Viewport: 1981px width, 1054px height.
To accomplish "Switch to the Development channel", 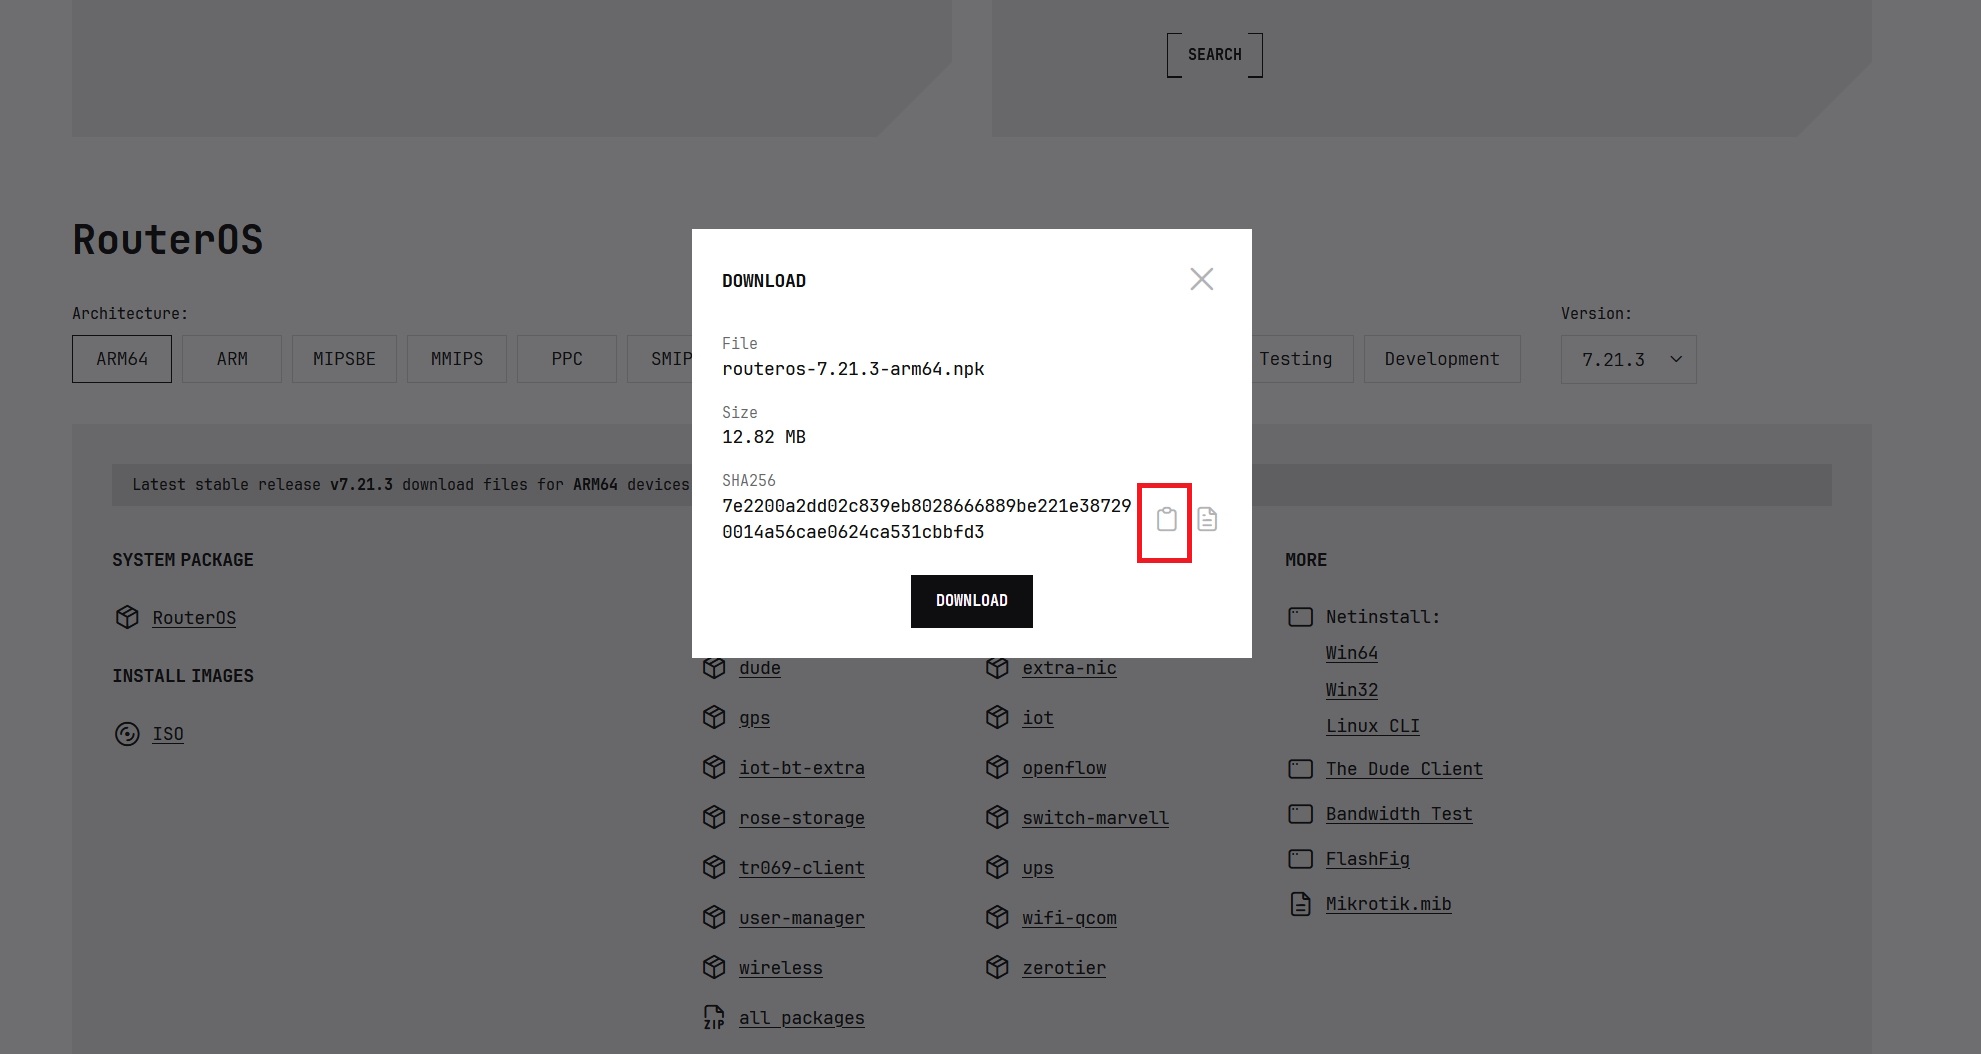I will click(1442, 359).
